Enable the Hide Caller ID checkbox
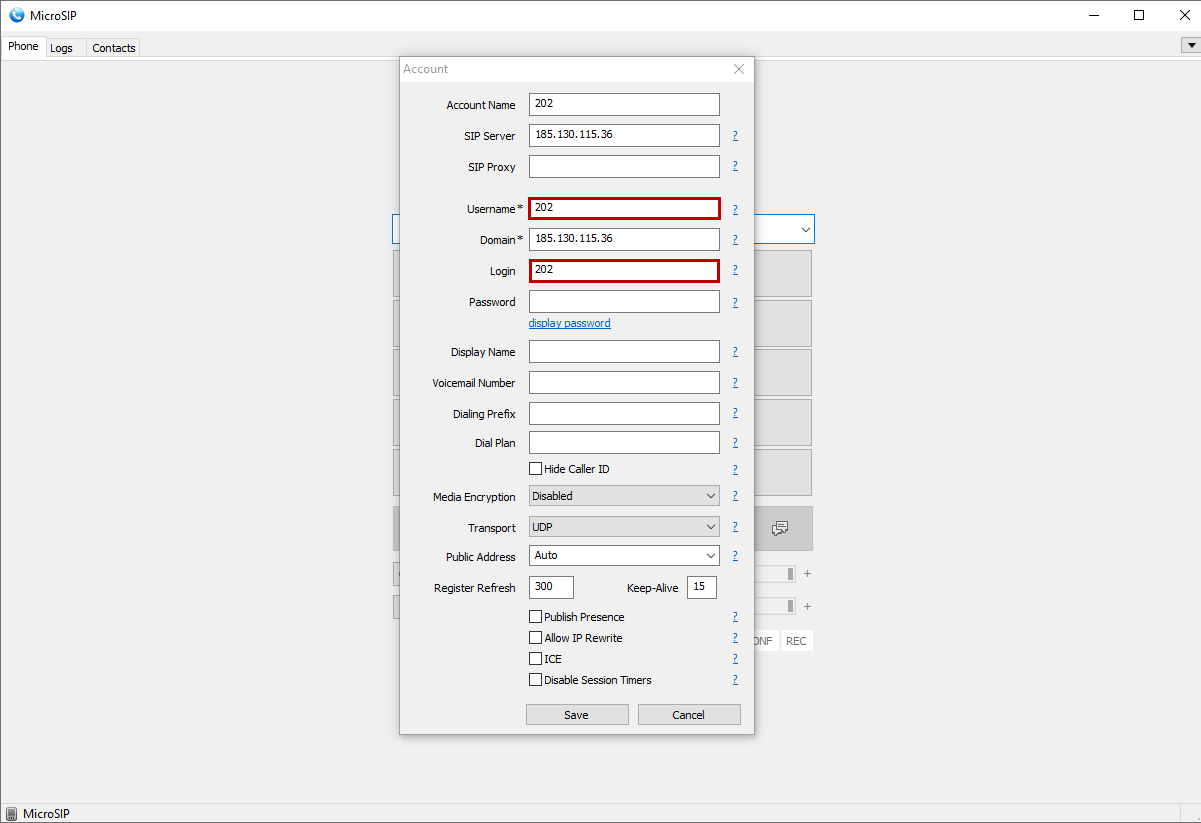This screenshot has height=823, width=1201. click(536, 469)
